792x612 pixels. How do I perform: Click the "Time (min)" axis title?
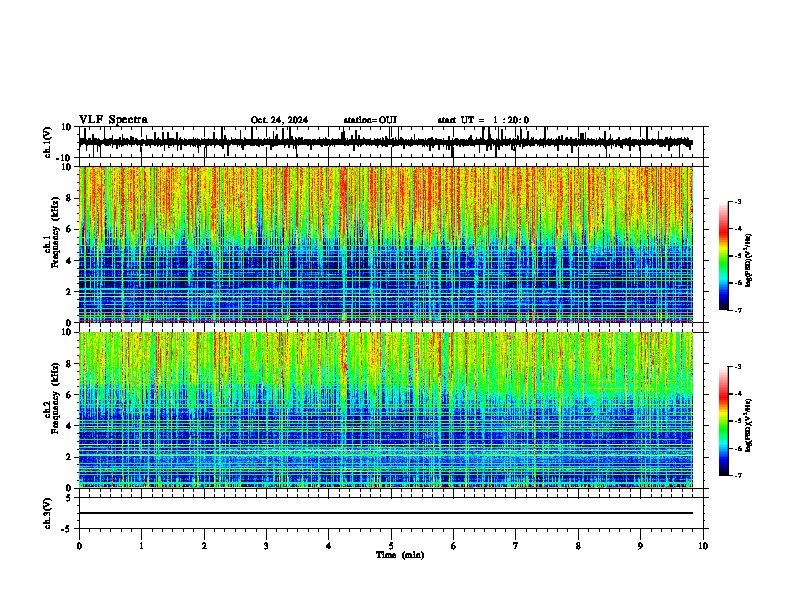400,555
